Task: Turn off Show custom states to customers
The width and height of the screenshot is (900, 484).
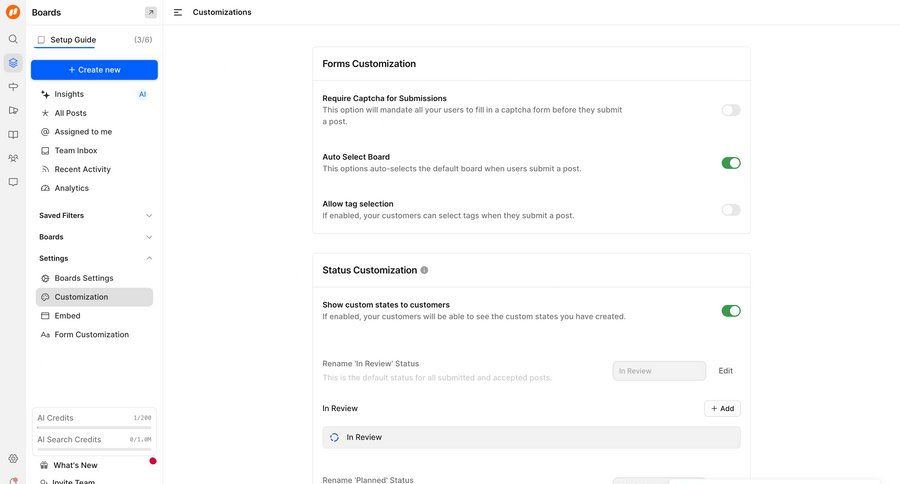Action: click(x=731, y=311)
